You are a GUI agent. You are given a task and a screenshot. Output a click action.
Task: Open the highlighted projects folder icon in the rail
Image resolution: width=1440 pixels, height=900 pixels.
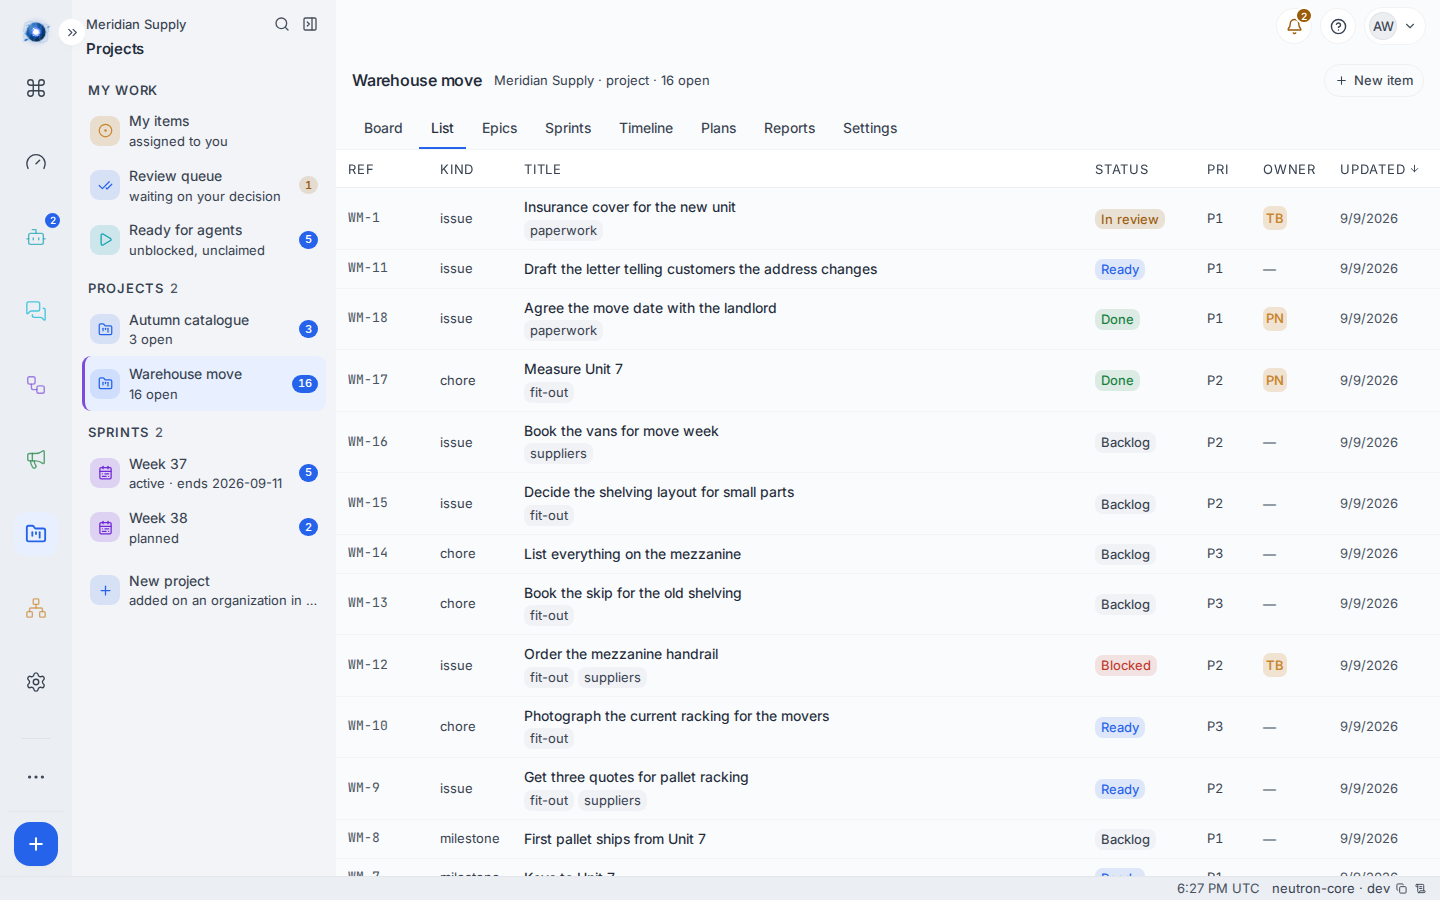click(36, 534)
